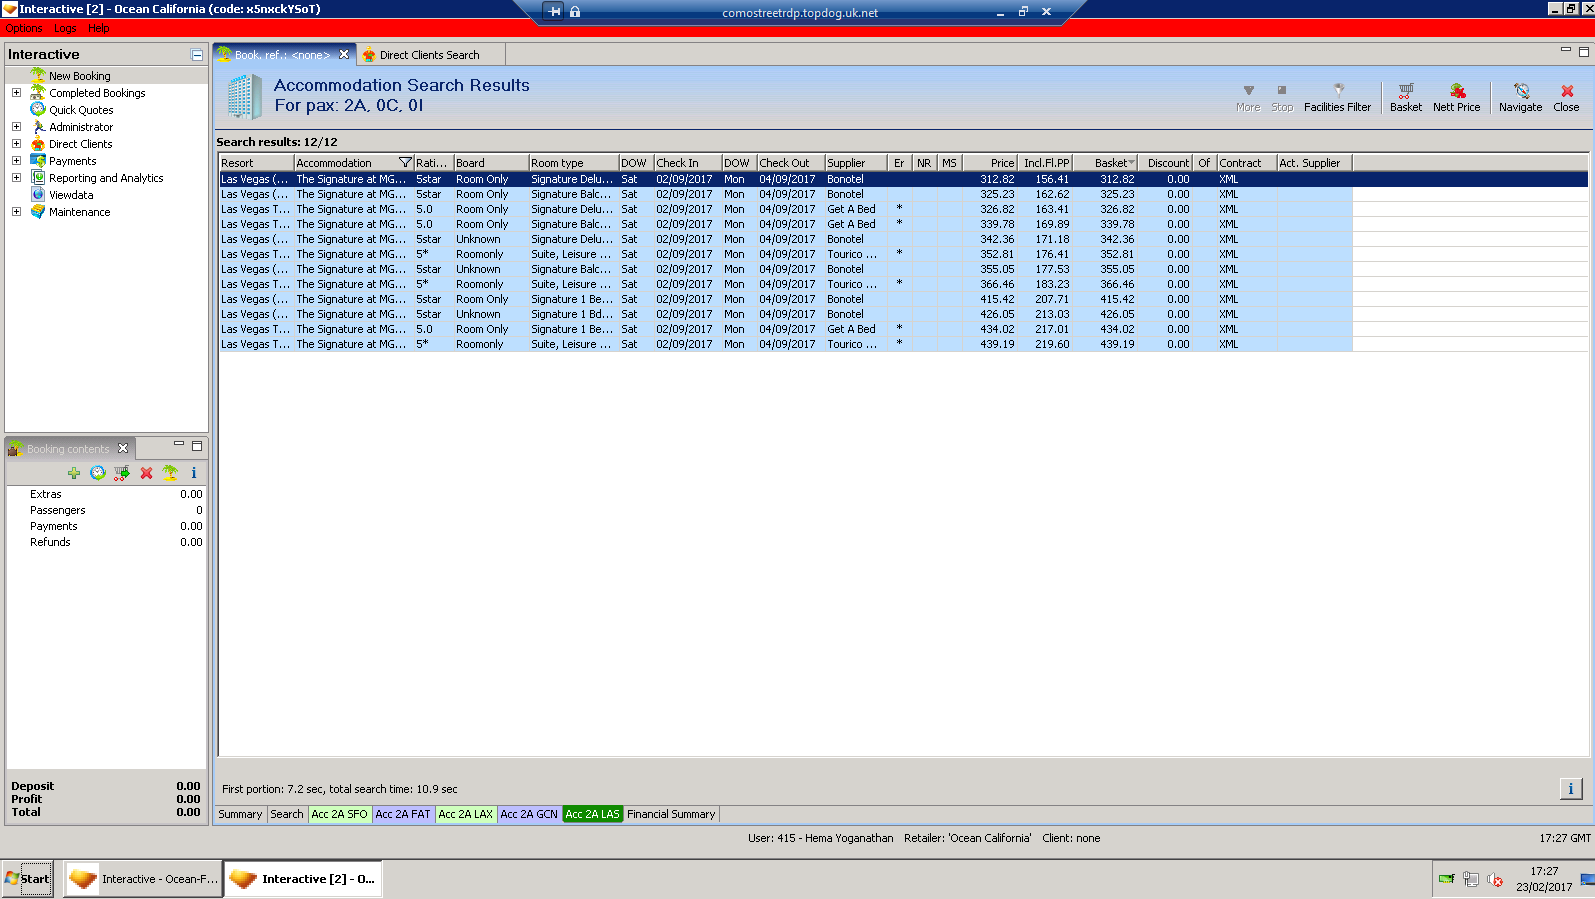1595x899 pixels.
Task: Click the speaker volume tray icon
Action: click(1495, 880)
